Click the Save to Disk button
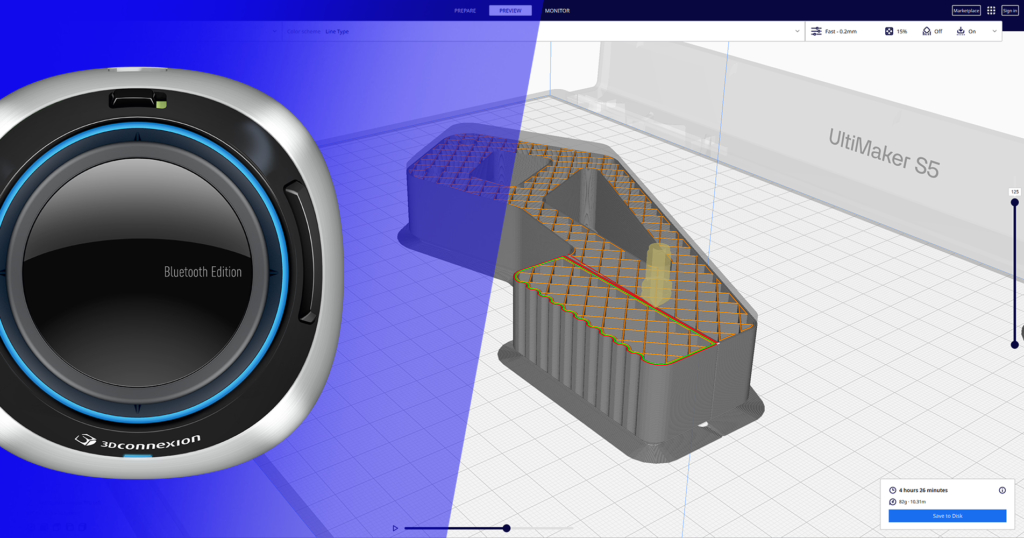This screenshot has width=1024, height=538. pyautogui.click(x=947, y=516)
